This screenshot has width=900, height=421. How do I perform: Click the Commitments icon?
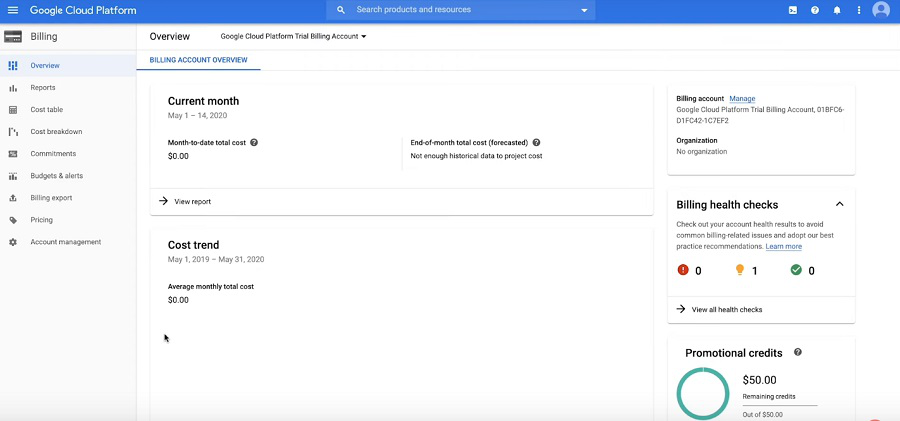click(x=13, y=154)
